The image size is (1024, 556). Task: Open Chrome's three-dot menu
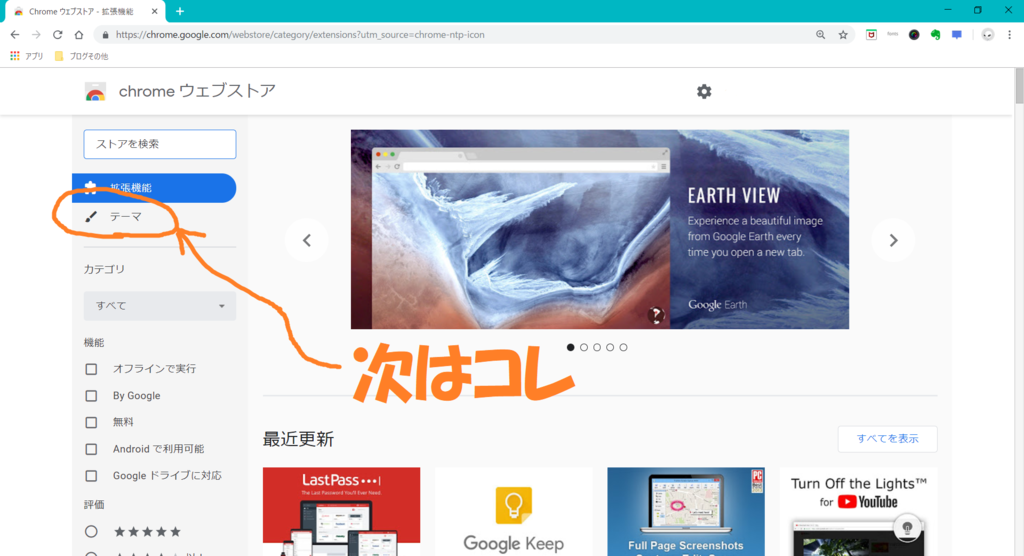(1010, 35)
